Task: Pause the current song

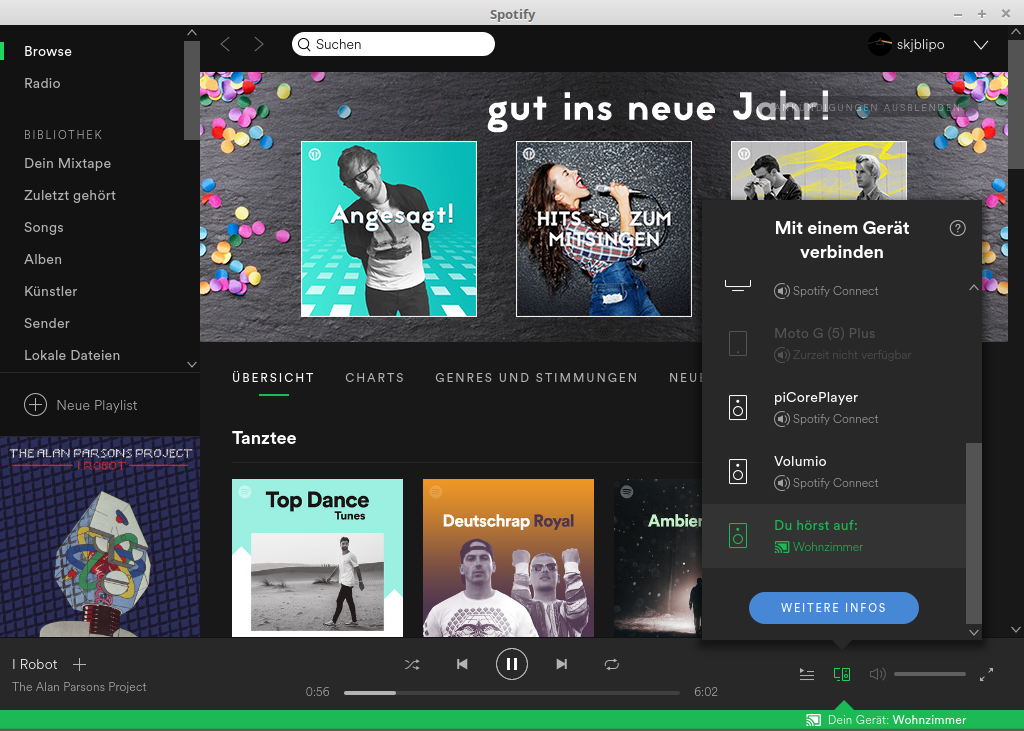Action: point(511,664)
